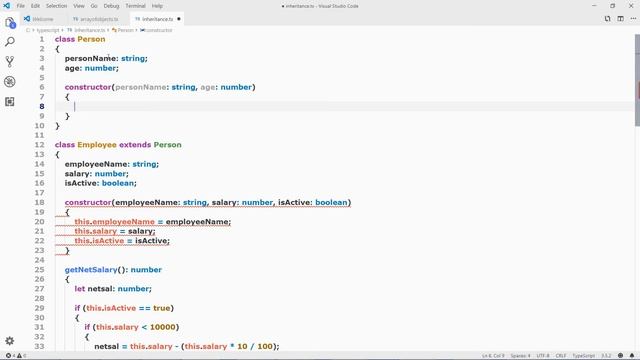The height and width of the screenshot is (360, 640).
Task: Open the Manage gear menu
Action: [x=10, y=340]
